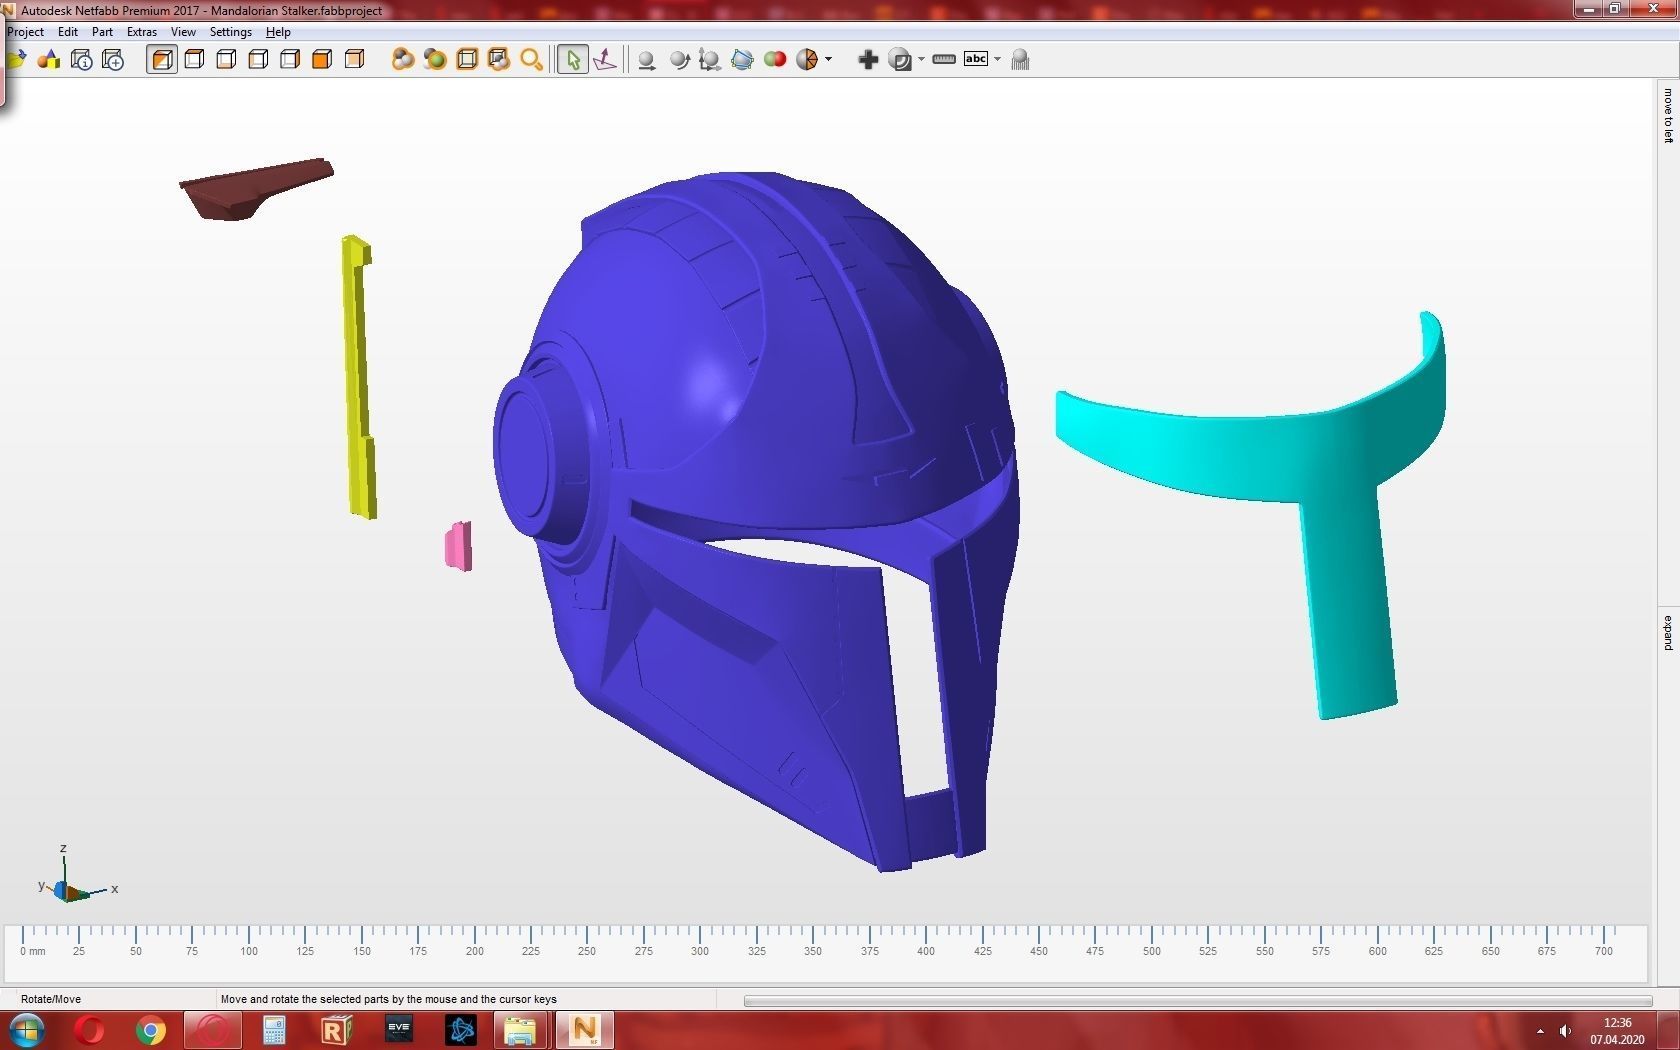Click the third view cube icon
This screenshot has height=1050, width=1680.
coord(226,60)
